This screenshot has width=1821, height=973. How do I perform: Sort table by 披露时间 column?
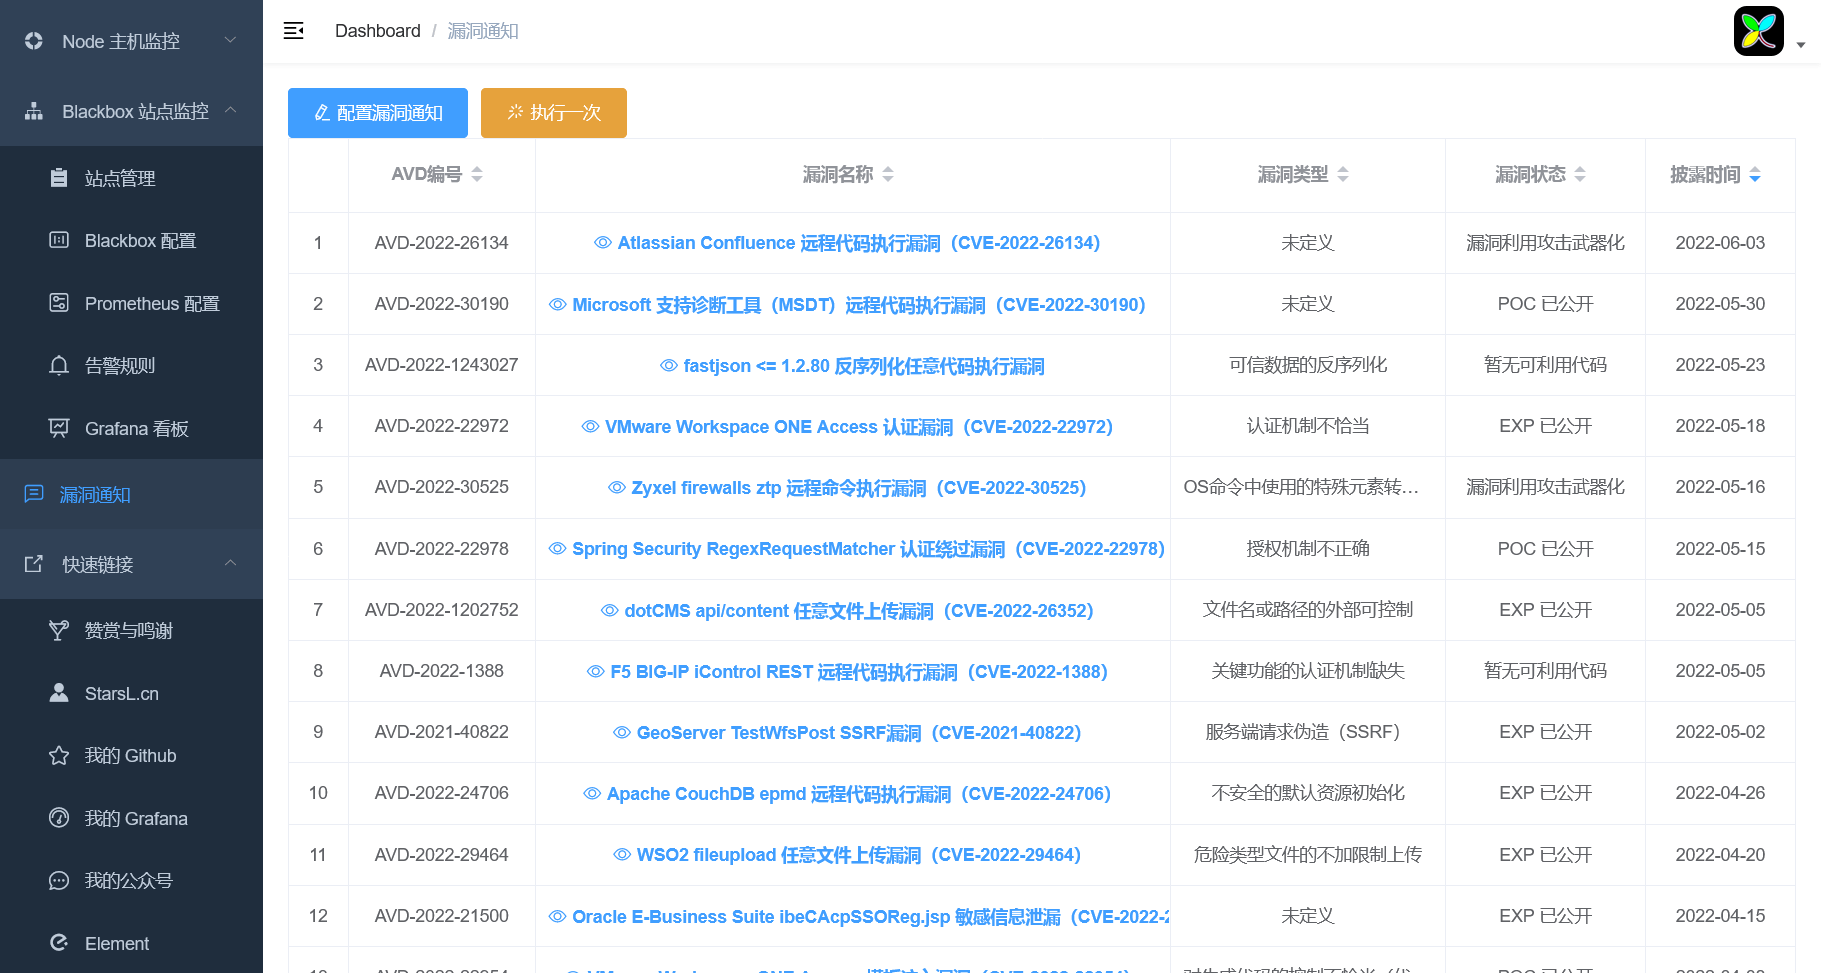point(1755,174)
